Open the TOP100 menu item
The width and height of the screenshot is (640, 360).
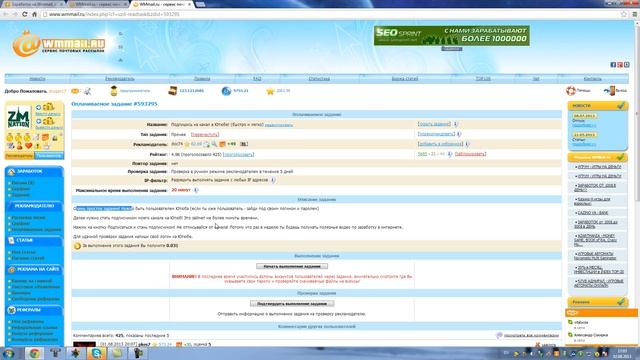point(483,79)
